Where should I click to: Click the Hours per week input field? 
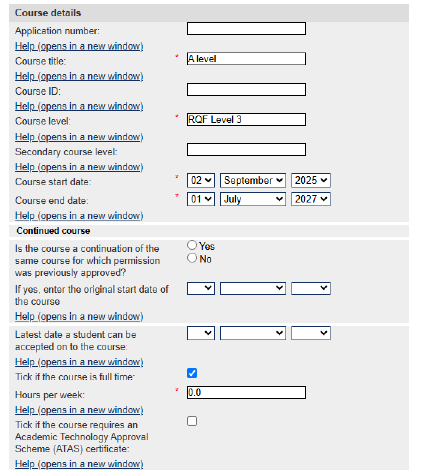point(246,393)
